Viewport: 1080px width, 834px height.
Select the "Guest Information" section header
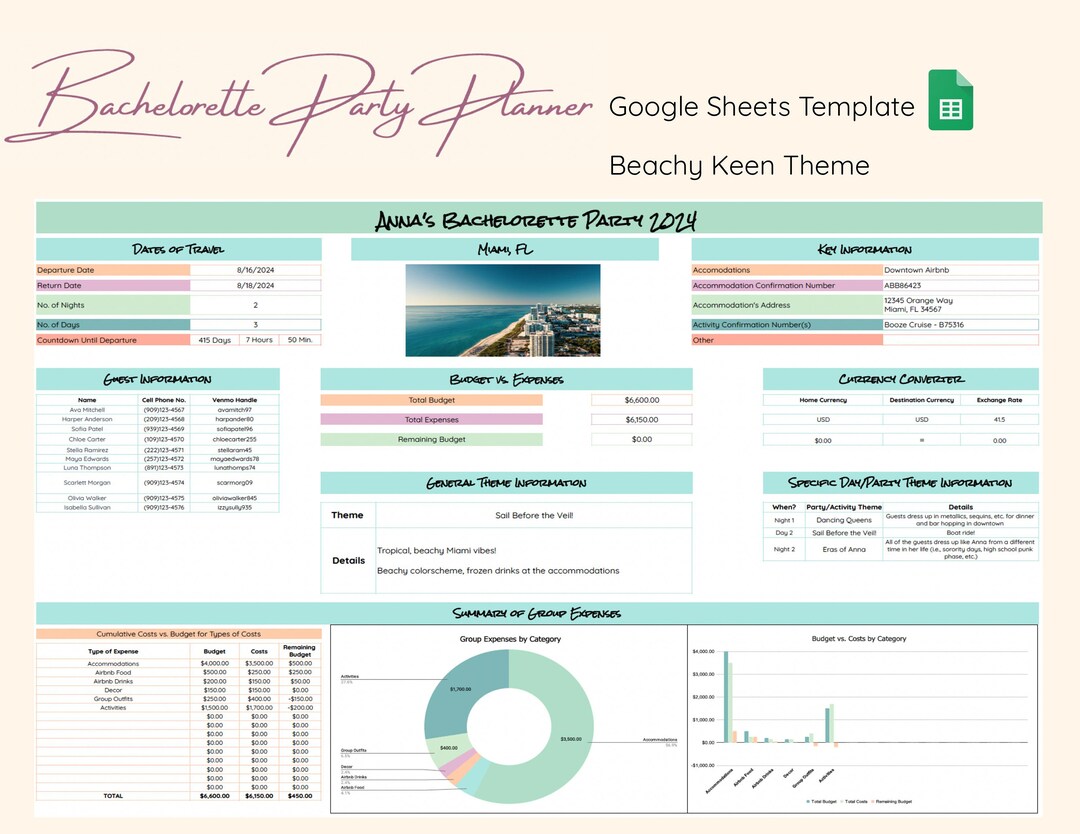pos(158,379)
